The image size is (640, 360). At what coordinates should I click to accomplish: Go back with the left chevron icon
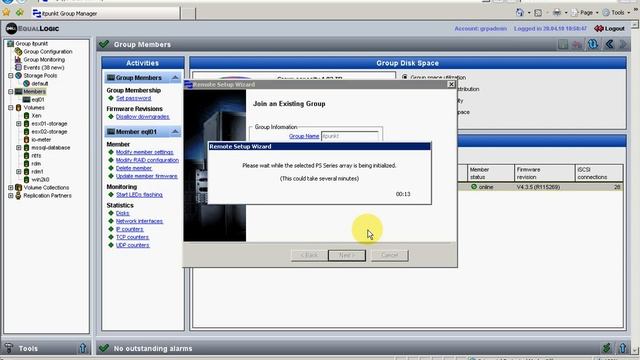(609, 44)
